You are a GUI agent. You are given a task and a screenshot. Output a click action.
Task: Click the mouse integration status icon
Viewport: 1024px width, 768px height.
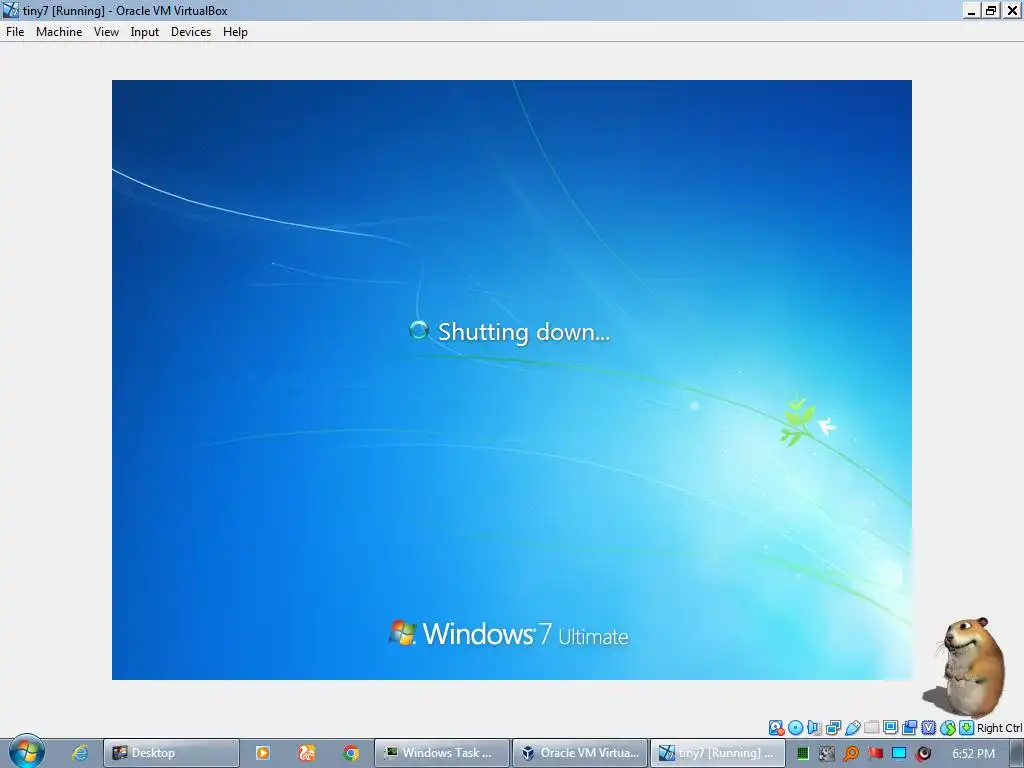pos(948,728)
